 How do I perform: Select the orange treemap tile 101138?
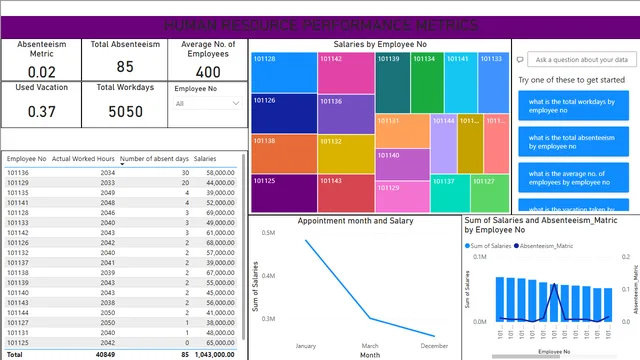pos(284,154)
